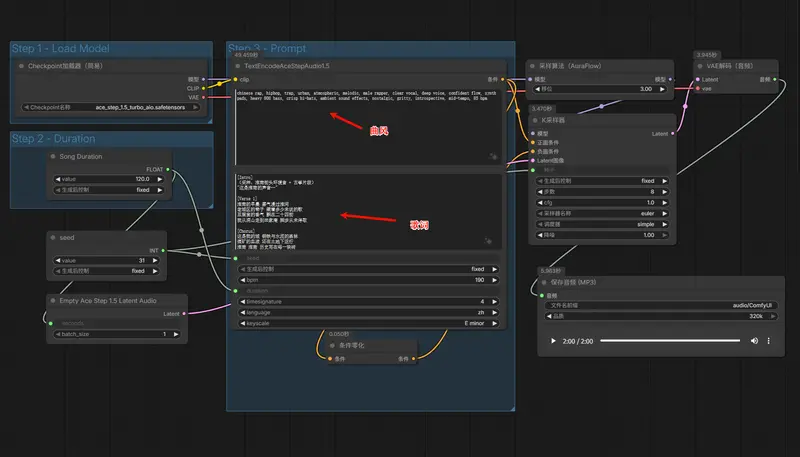Image resolution: width=800 pixels, height=457 pixels.
Task: Open the 采样器名称 euler dropdown
Action: pos(602,213)
